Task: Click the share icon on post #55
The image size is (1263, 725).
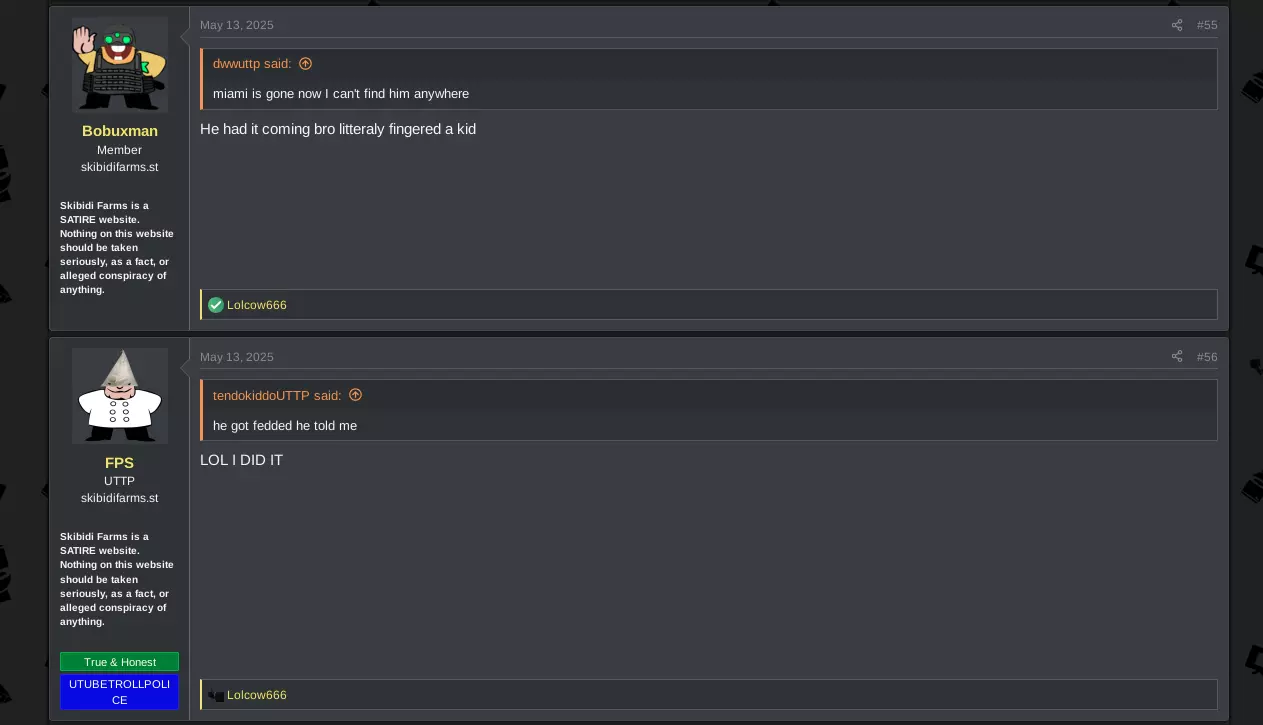Action: (1176, 25)
